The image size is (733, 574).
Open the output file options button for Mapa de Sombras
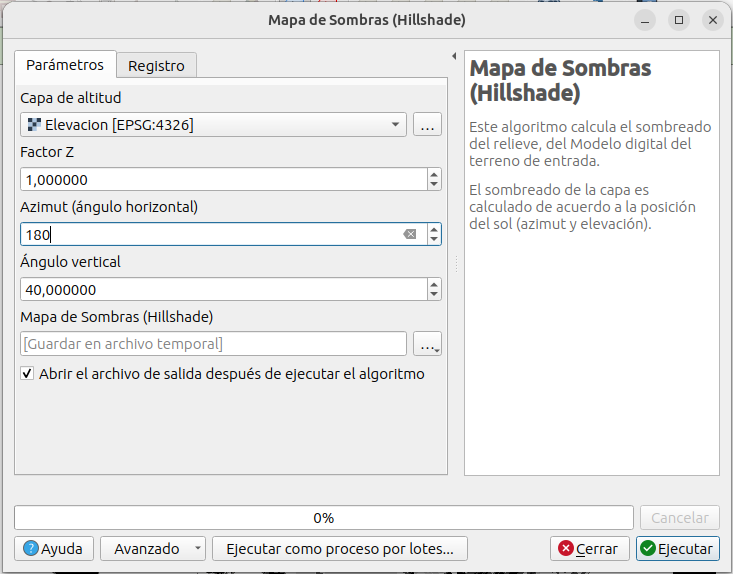[x=427, y=344]
